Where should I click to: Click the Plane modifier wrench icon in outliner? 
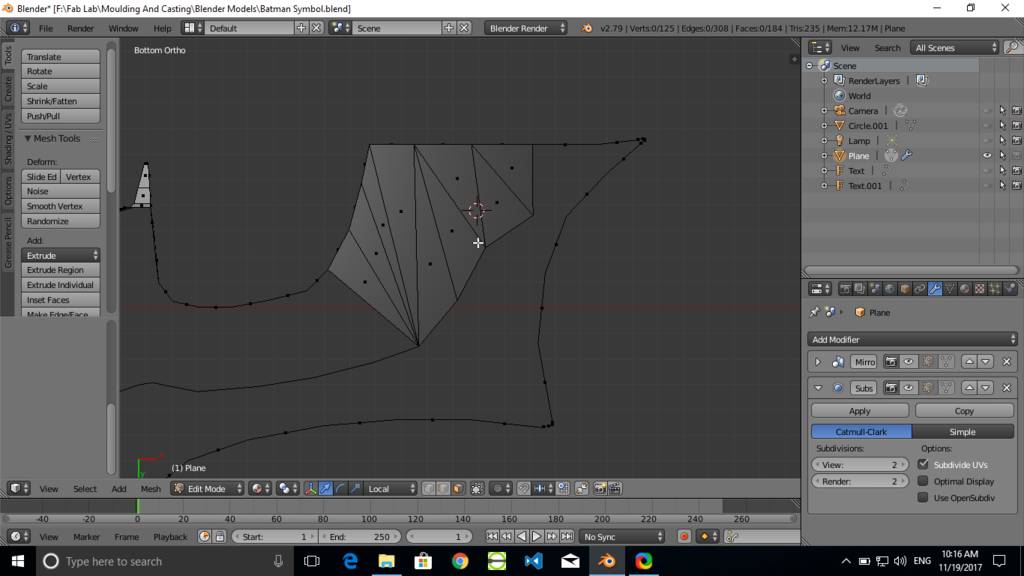(x=906, y=156)
